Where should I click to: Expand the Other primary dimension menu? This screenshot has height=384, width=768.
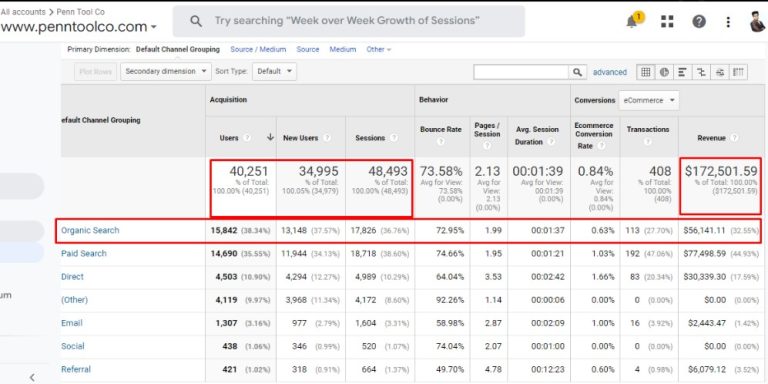[379, 49]
